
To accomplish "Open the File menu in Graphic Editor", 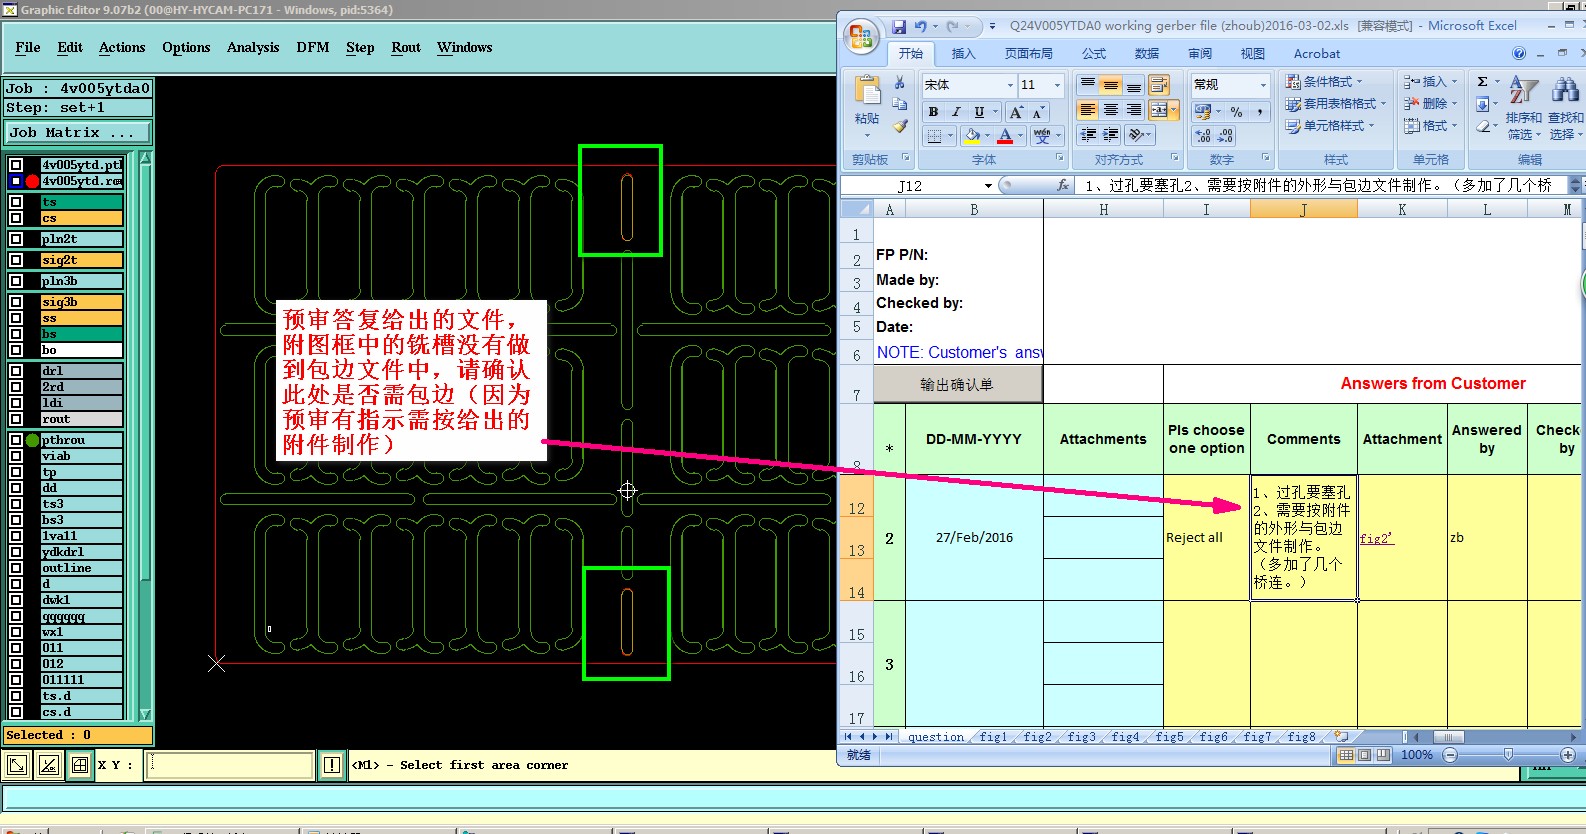I will pos(28,47).
